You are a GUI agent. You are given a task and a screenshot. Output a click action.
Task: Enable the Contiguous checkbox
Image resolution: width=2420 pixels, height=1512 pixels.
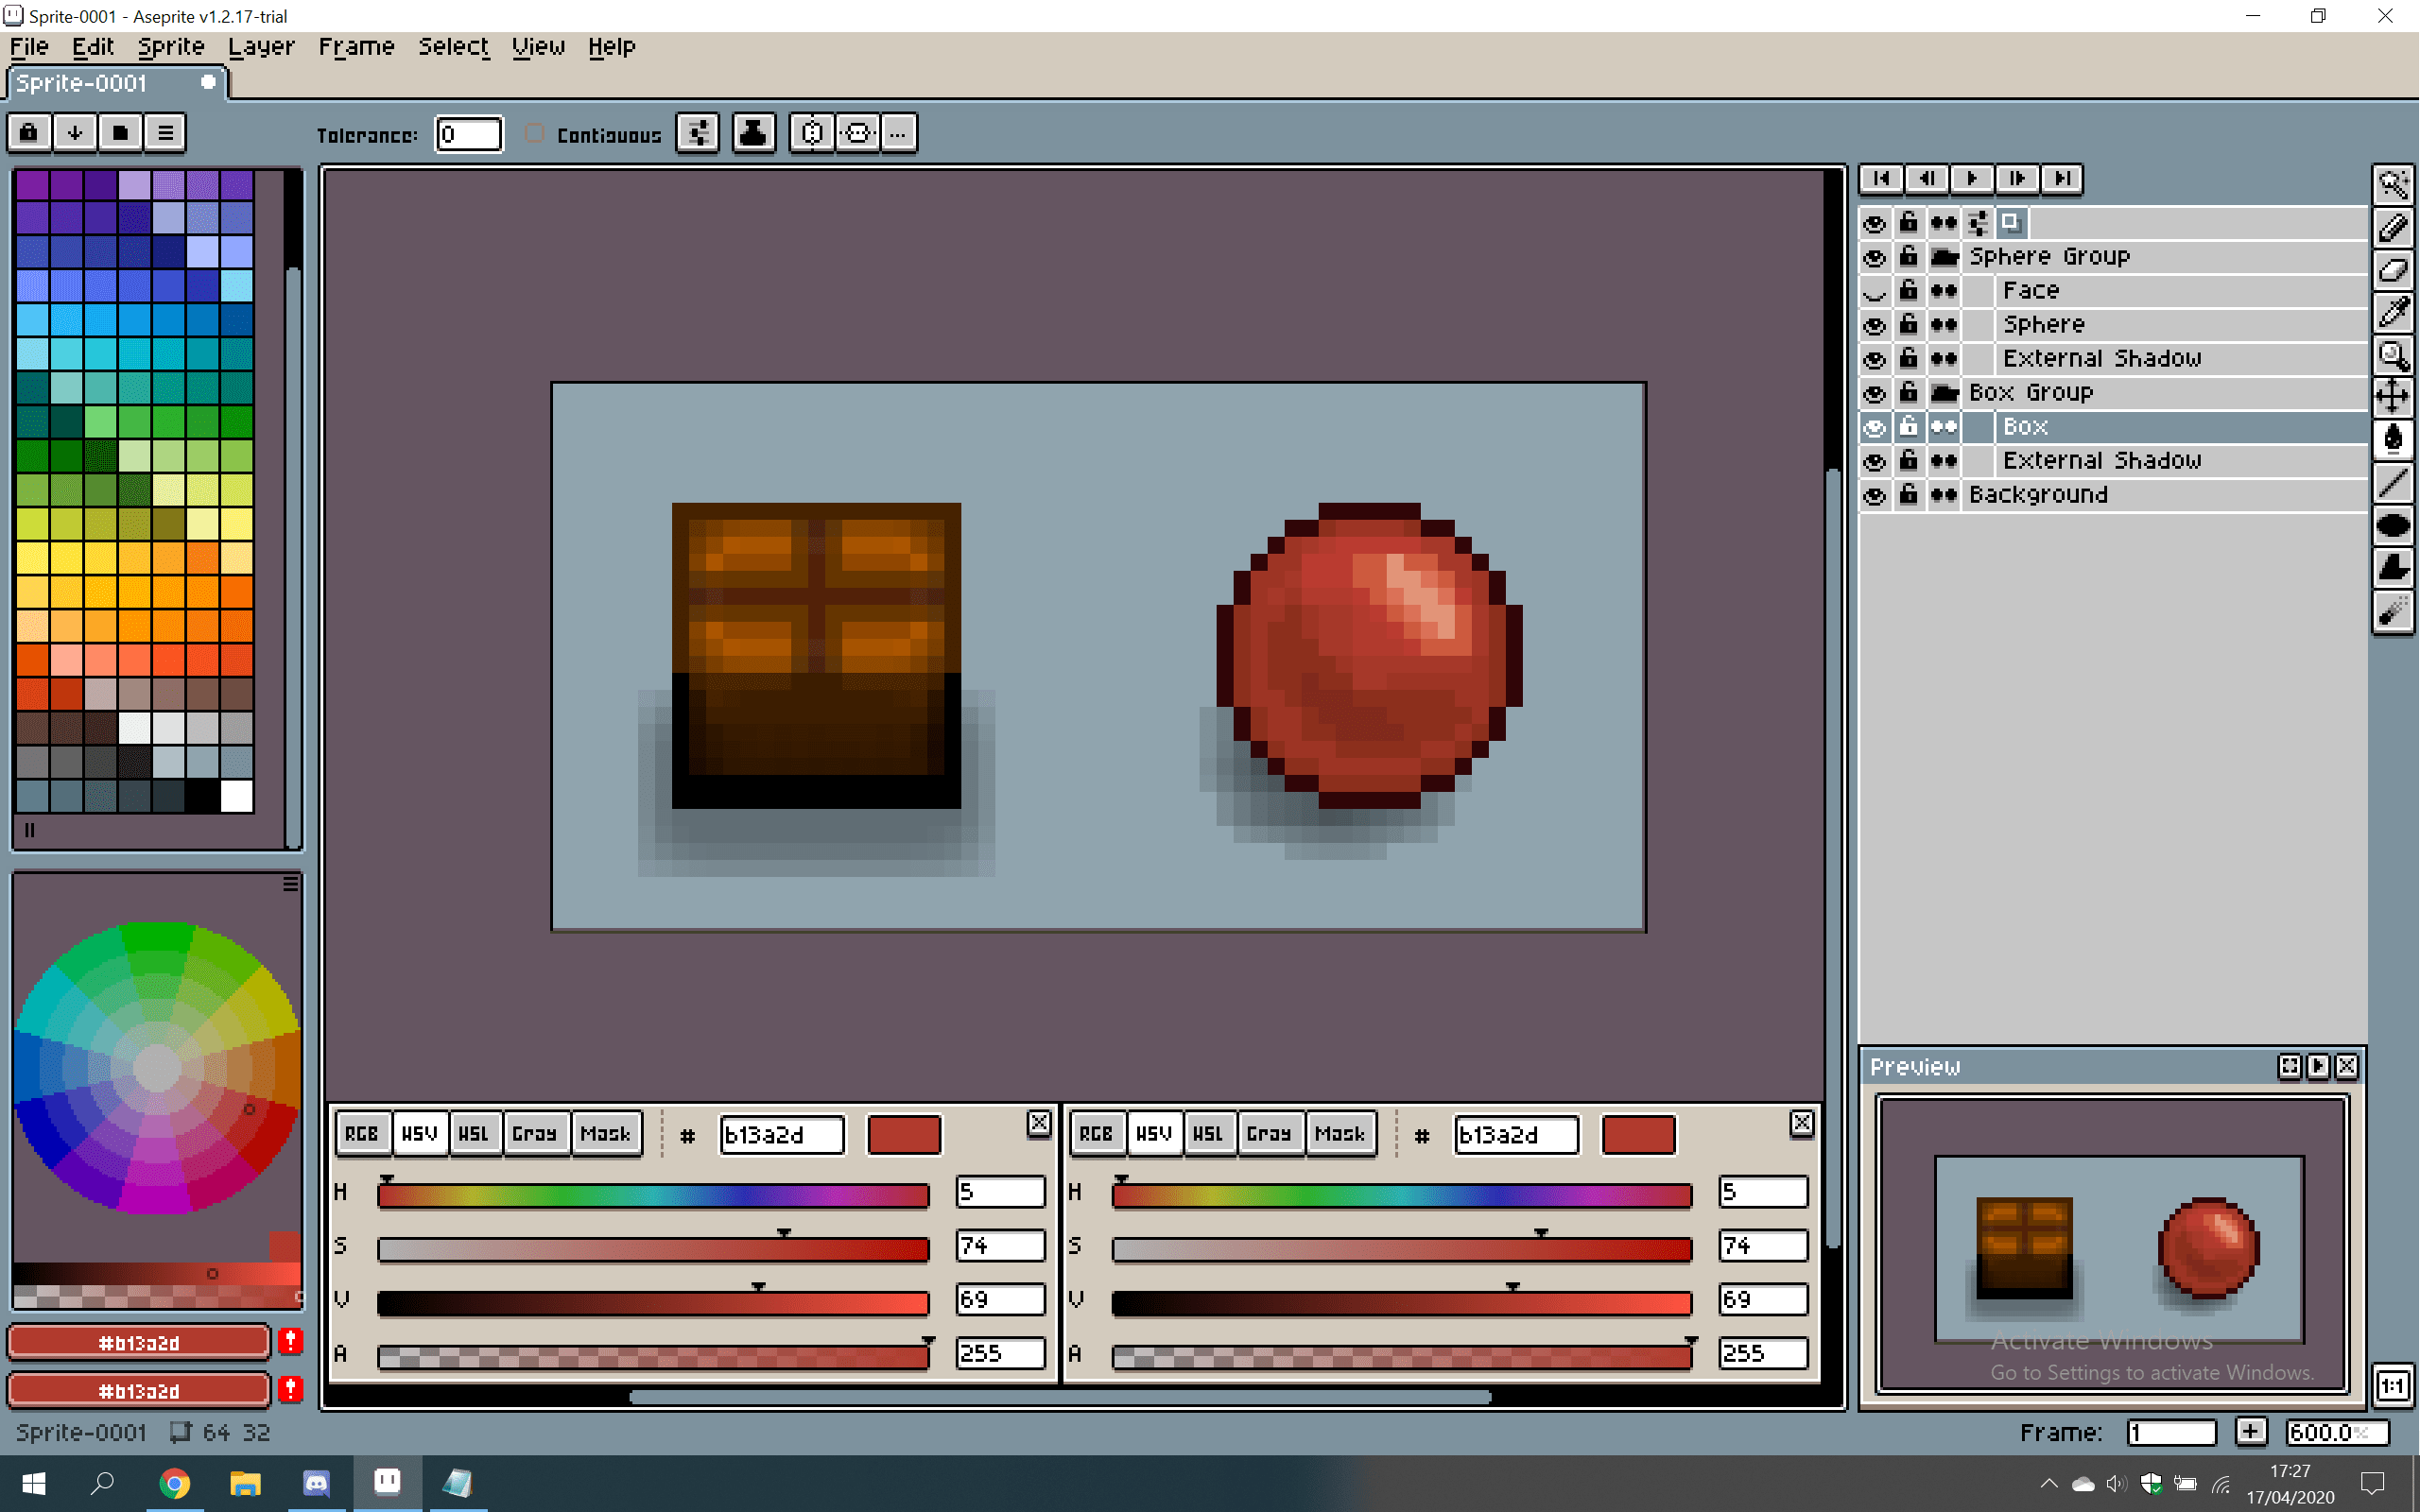click(535, 134)
